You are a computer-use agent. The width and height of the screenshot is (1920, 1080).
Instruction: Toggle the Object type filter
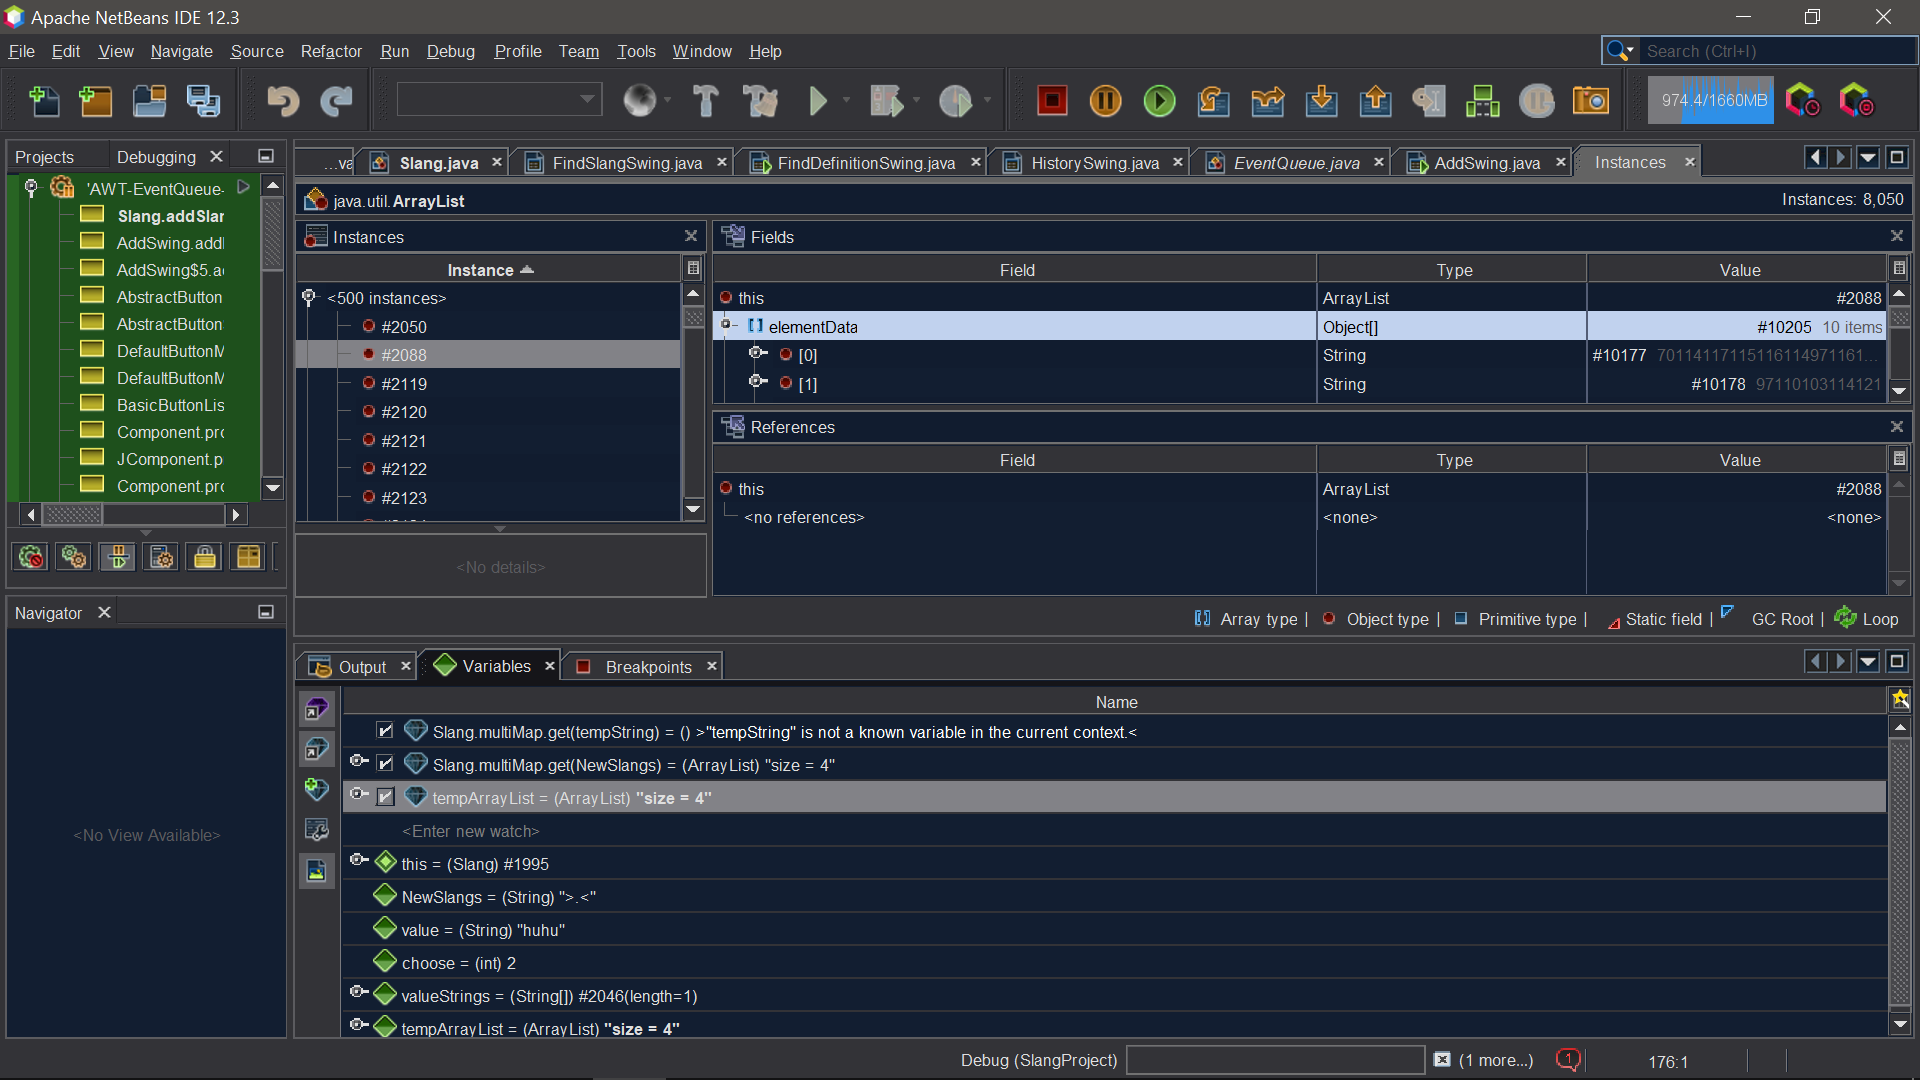coord(1375,619)
